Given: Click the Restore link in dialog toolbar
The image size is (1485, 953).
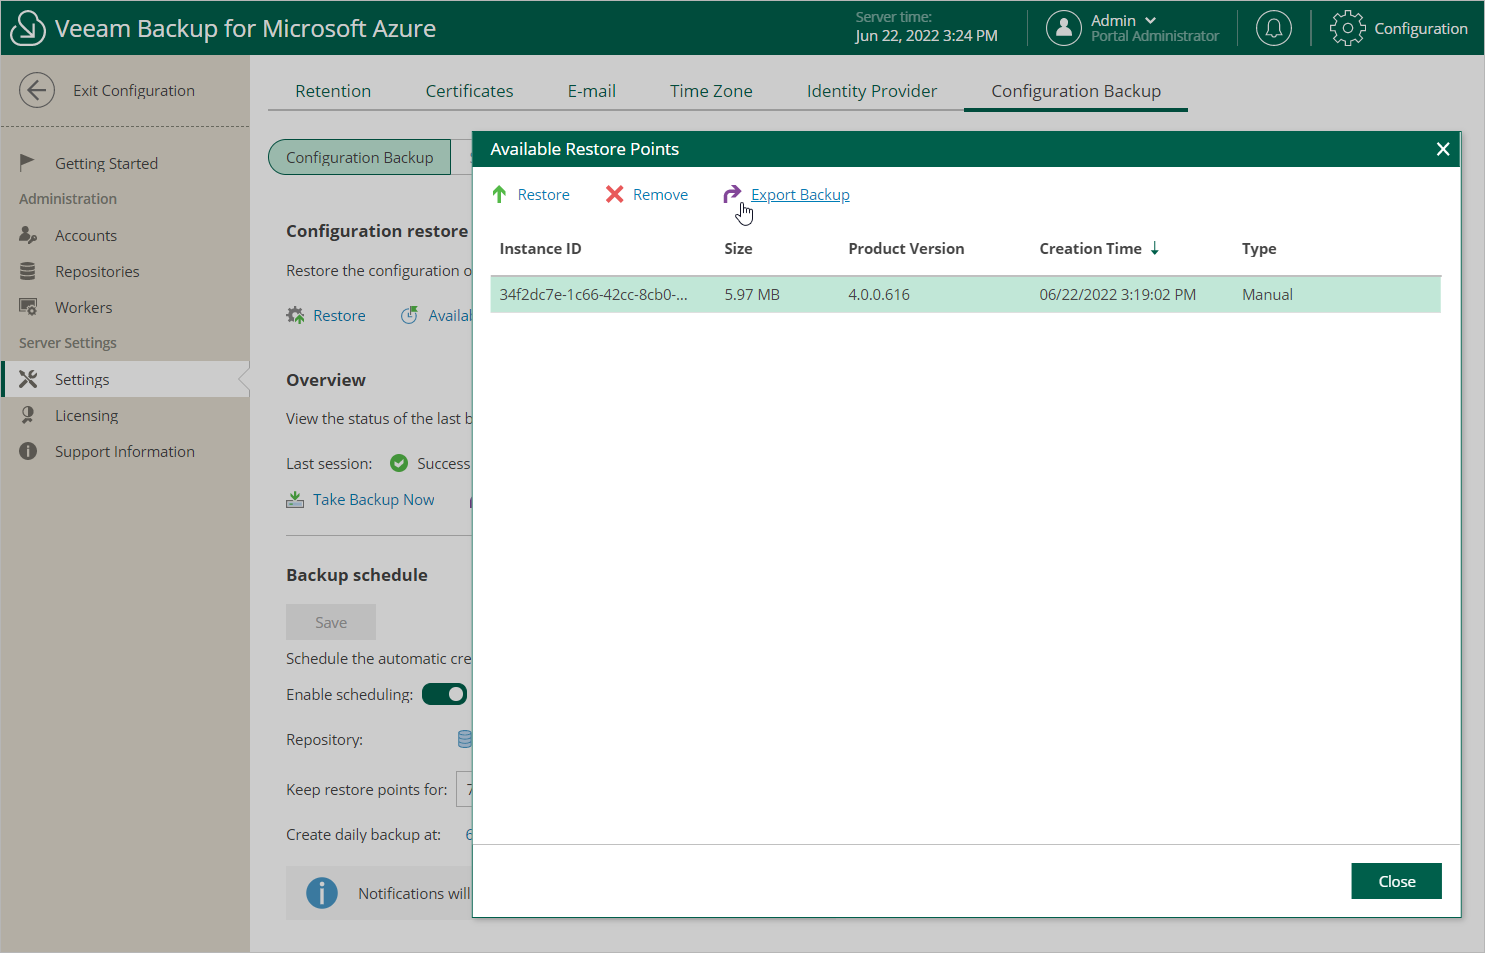Looking at the screenshot, I should click(x=543, y=194).
